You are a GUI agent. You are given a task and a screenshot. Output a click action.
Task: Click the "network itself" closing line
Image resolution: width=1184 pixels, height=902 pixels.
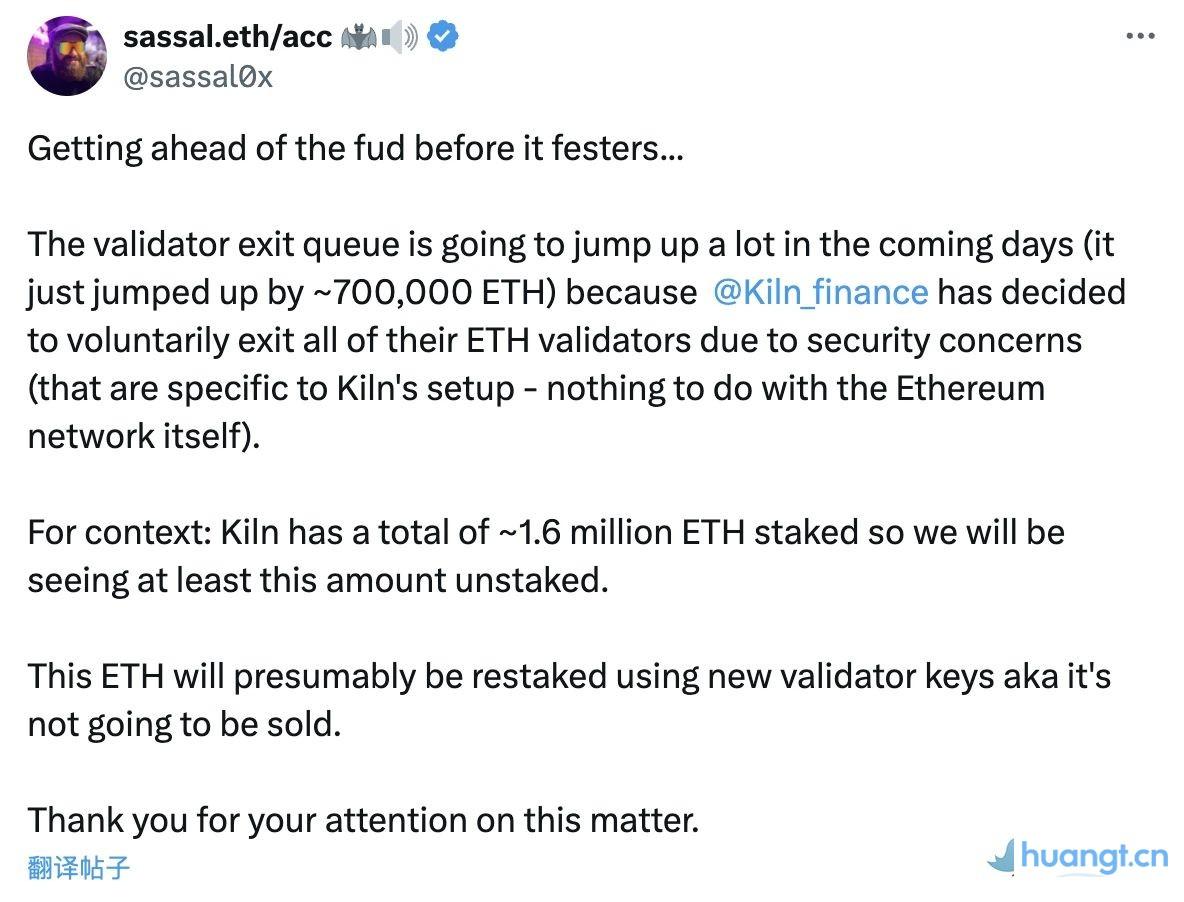coord(143,436)
